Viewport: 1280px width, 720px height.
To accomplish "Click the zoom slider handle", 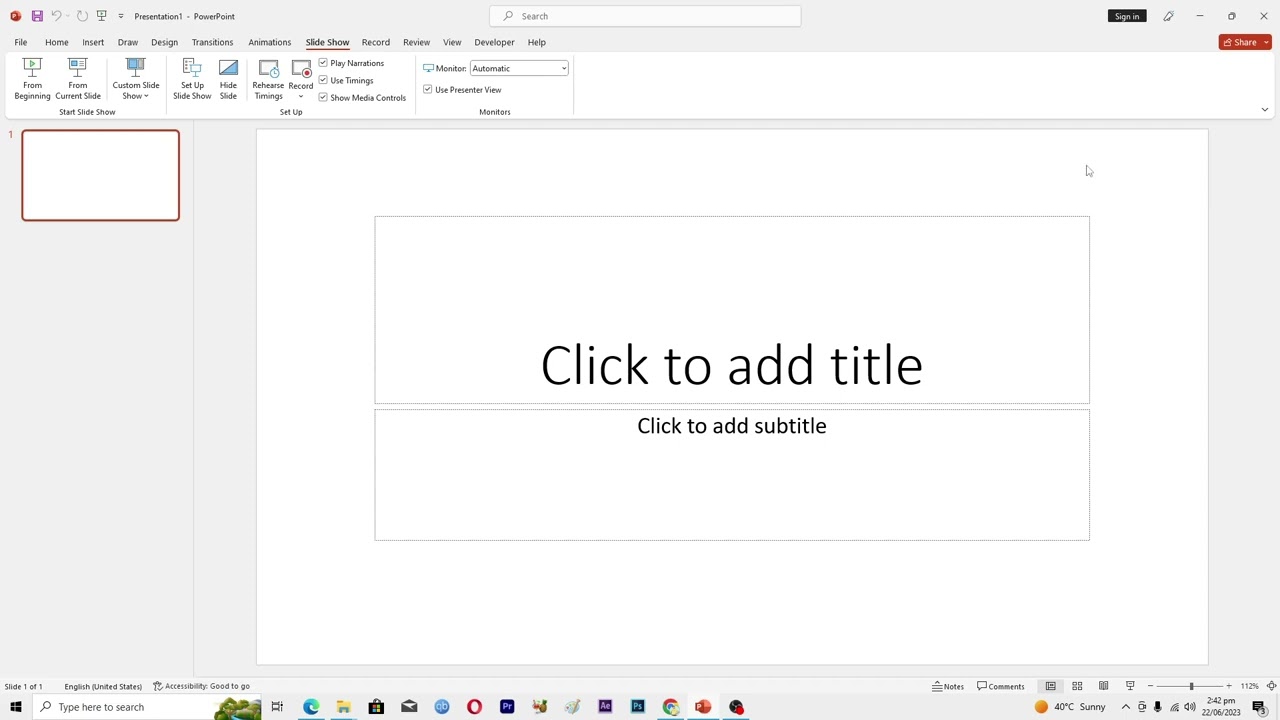I will [x=1191, y=686].
